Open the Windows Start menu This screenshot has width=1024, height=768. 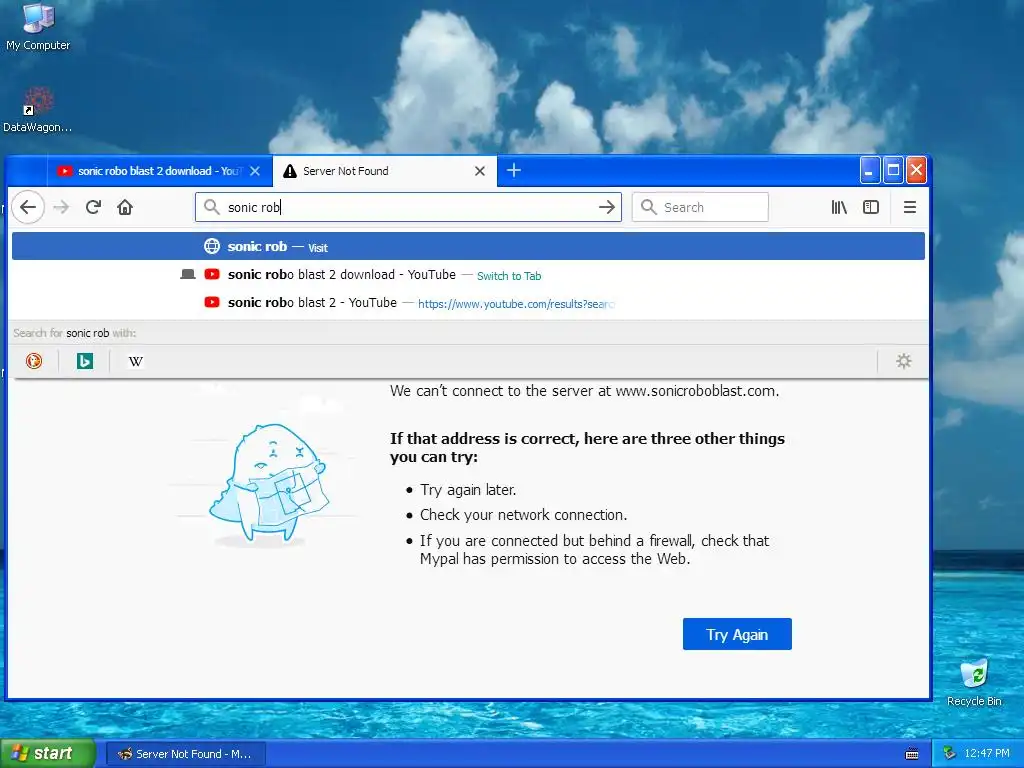[x=47, y=754]
